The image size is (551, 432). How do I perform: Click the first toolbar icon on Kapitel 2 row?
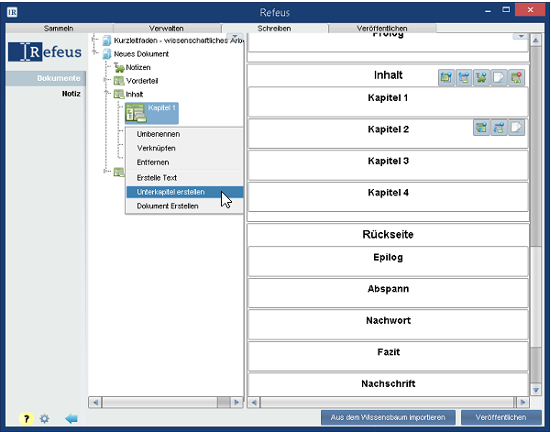481,127
